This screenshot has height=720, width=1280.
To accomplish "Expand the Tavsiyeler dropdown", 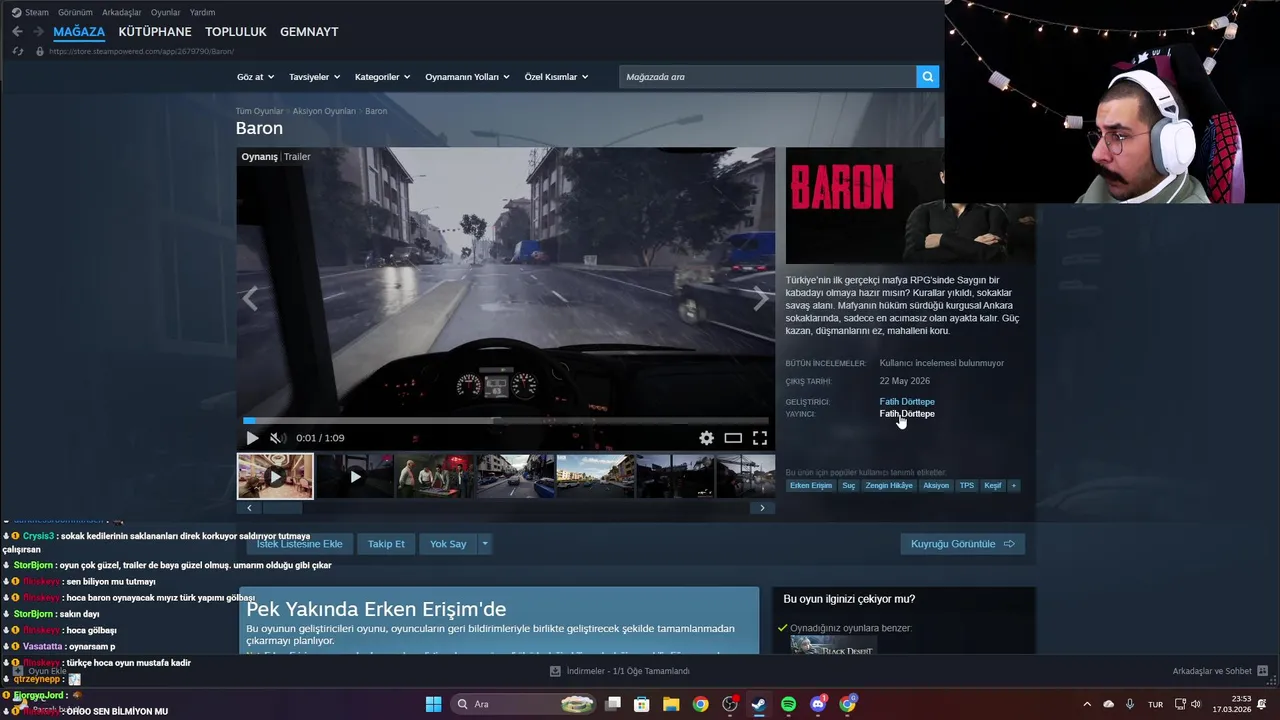I will [314, 77].
